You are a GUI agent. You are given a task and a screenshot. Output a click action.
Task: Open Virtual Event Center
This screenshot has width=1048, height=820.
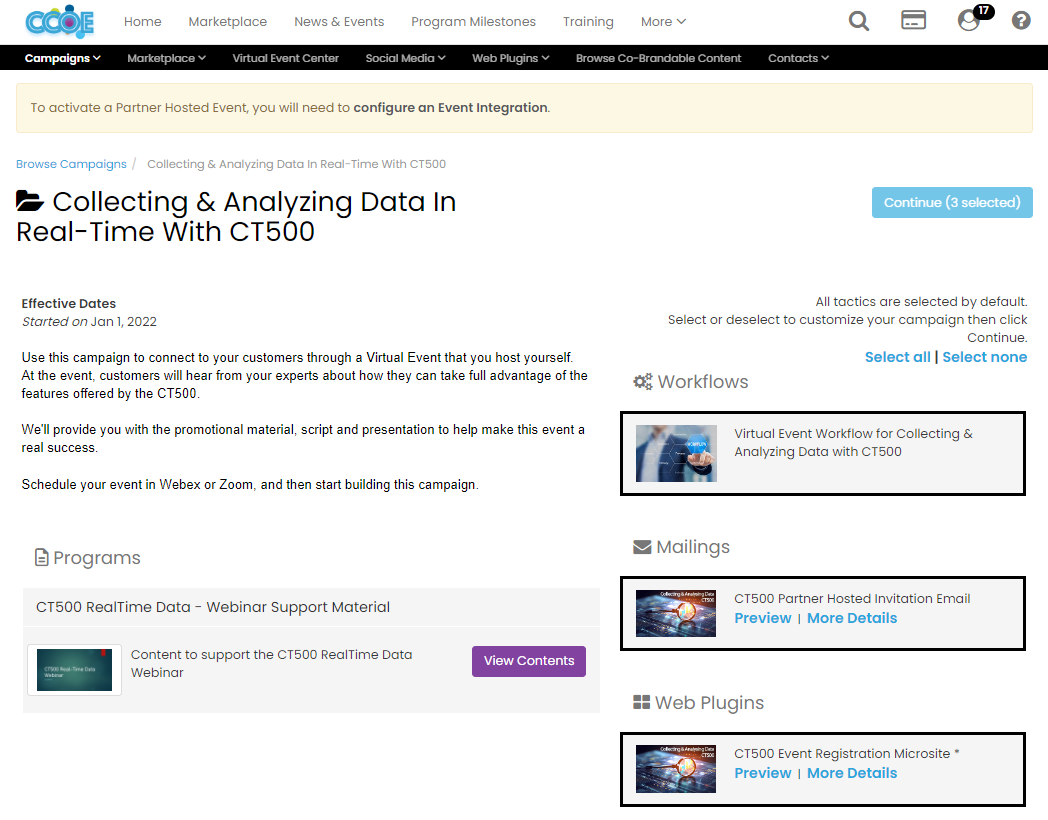[285, 58]
